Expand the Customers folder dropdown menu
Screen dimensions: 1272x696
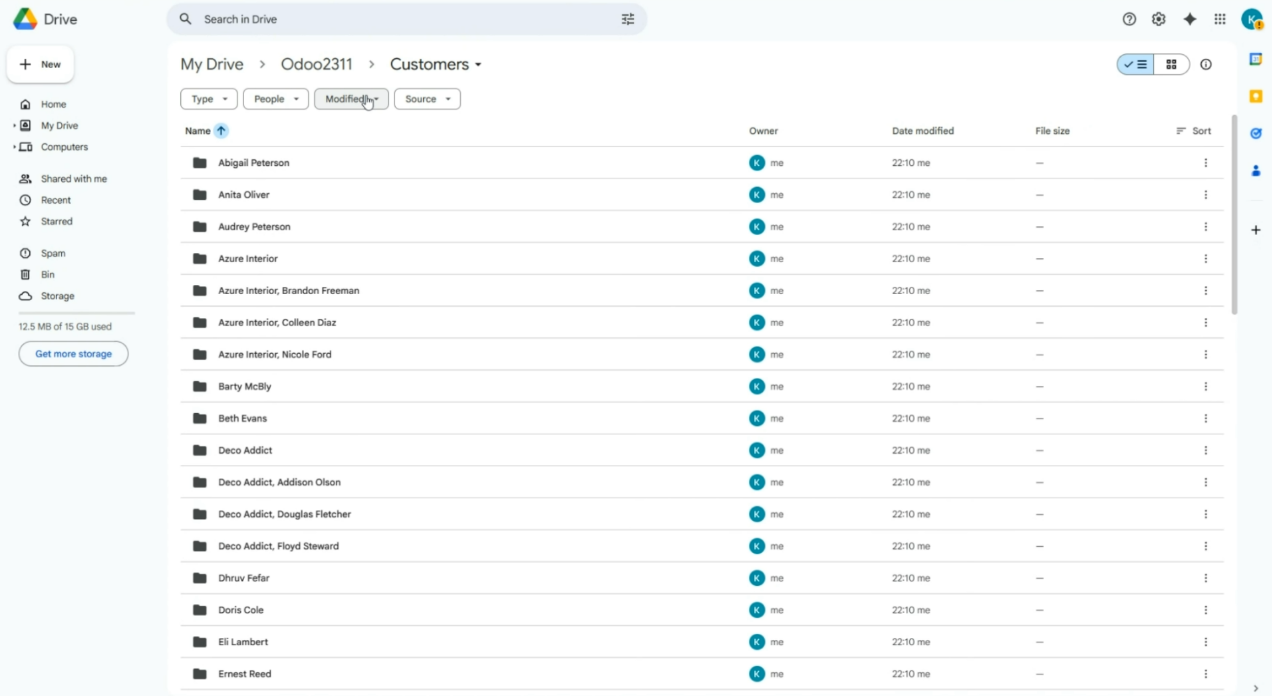pyautogui.click(x=436, y=65)
